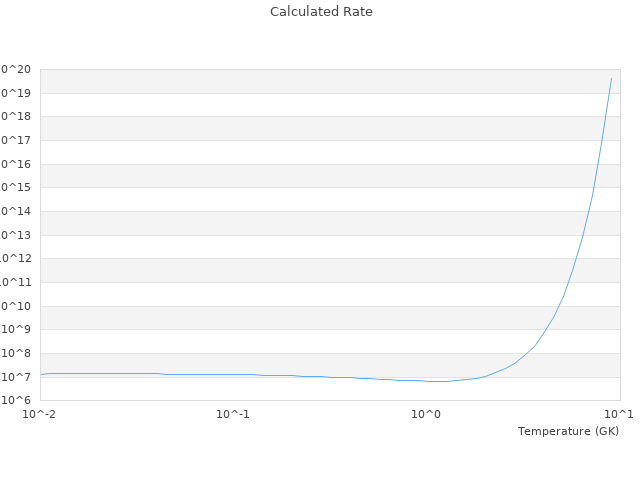Click the "Temperature (GK)" axis label
Screen dimensions: 640x480
point(568,431)
